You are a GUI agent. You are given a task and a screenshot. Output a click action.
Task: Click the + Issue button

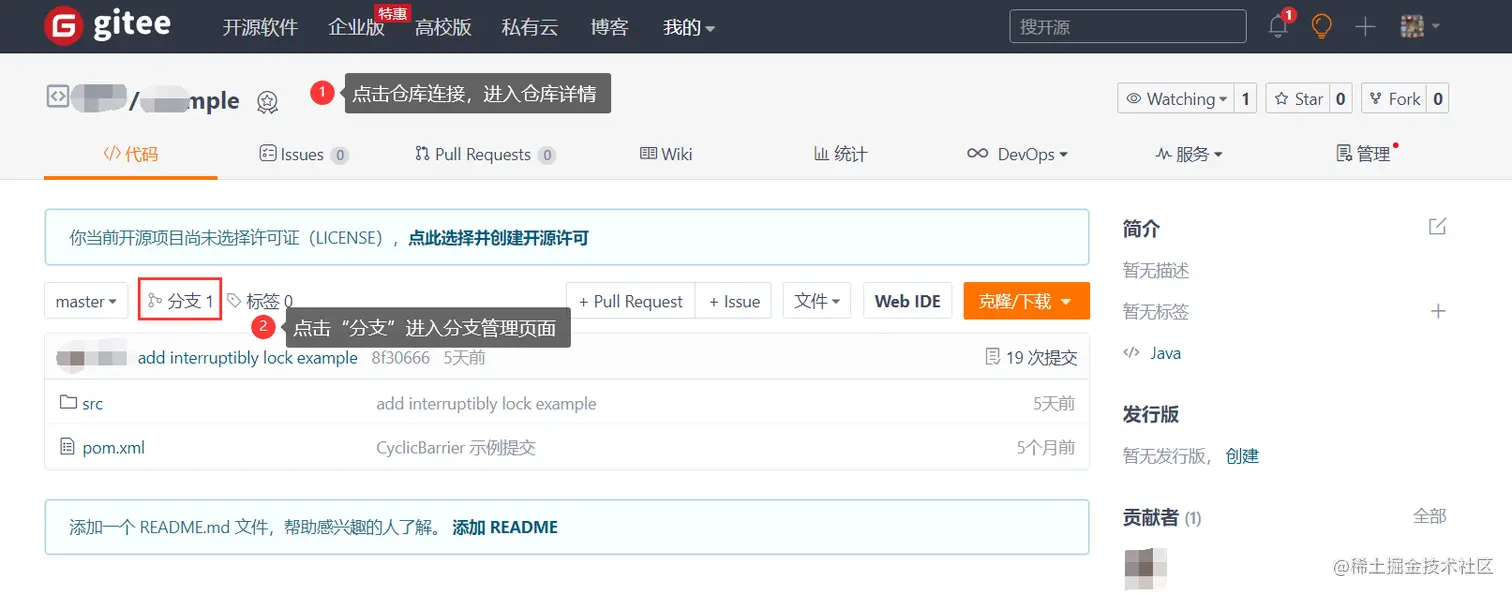[x=733, y=301]
